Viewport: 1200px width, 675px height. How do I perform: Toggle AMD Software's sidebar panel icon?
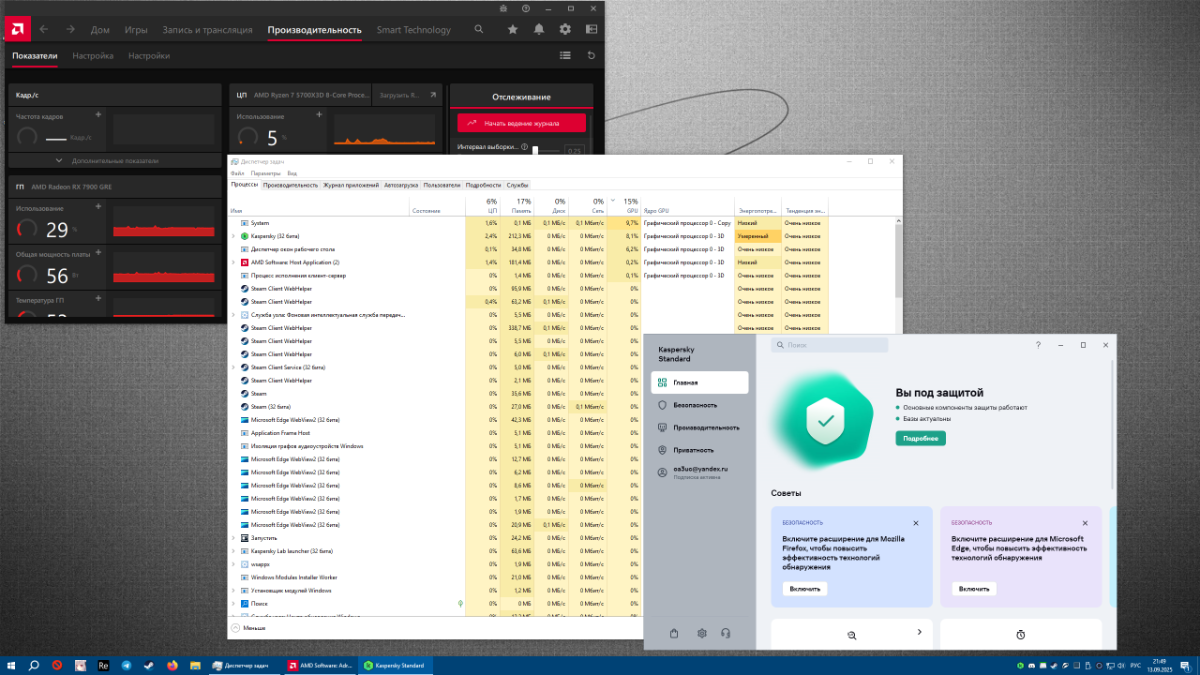591,30
